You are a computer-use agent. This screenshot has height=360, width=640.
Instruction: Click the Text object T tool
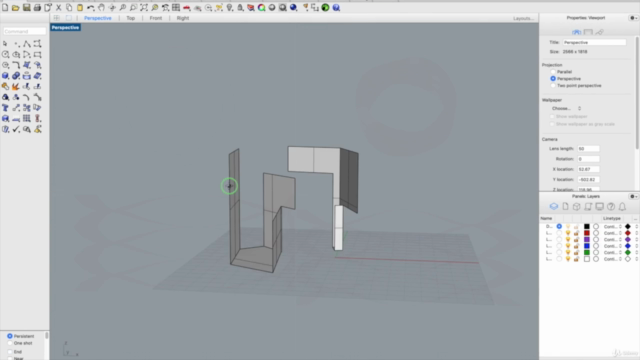[5, 108]
